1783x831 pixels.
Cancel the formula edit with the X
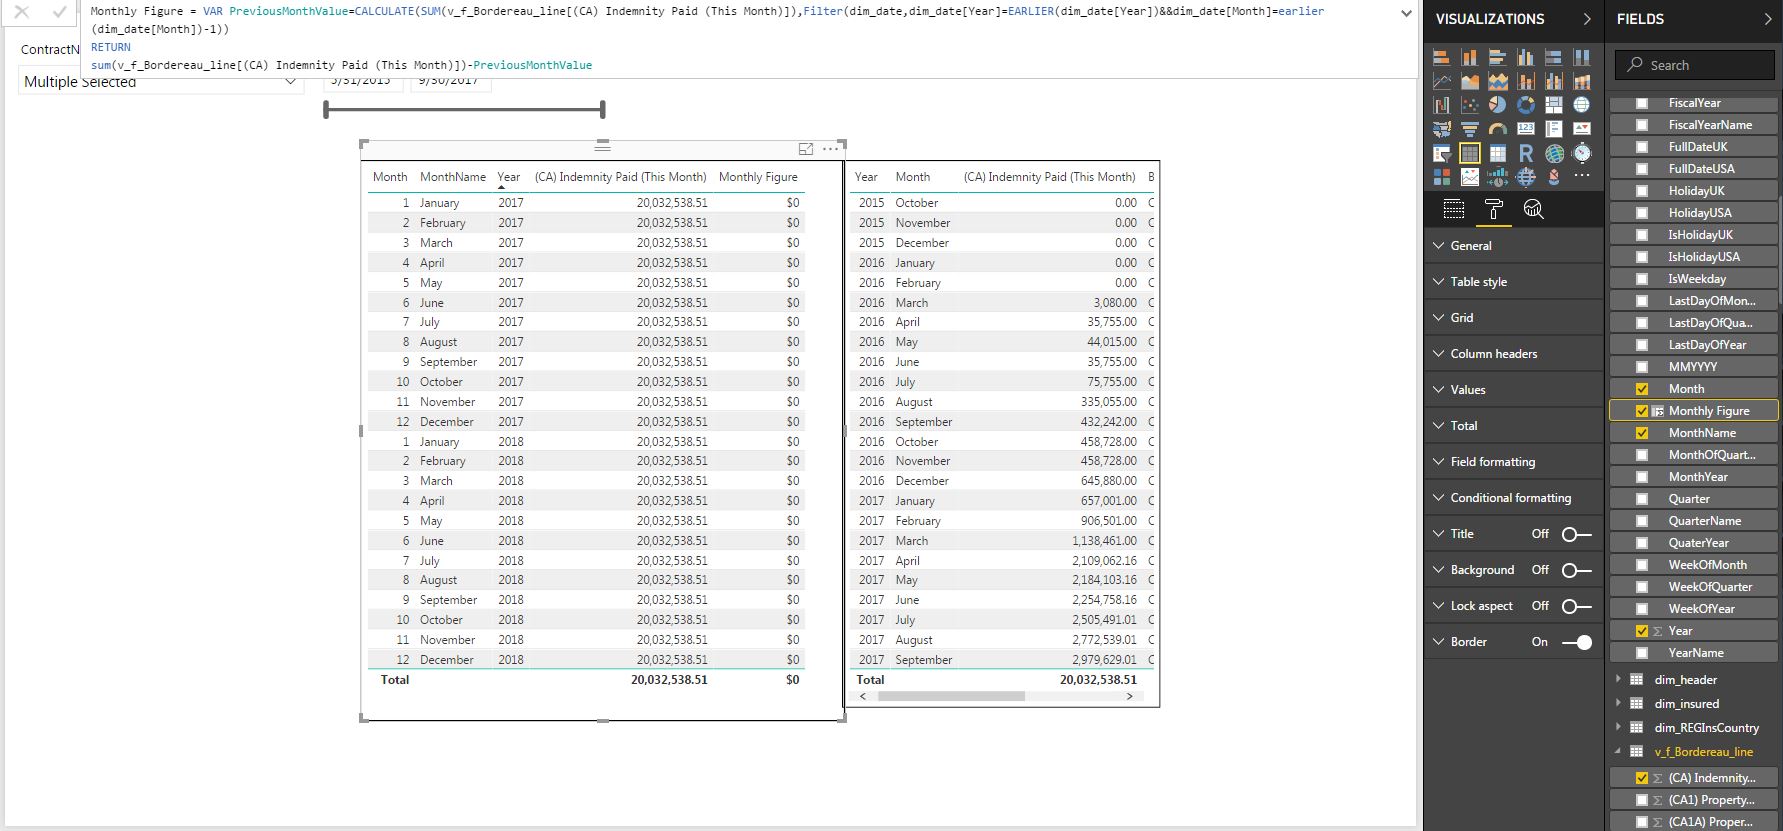(x=22, y=13)
